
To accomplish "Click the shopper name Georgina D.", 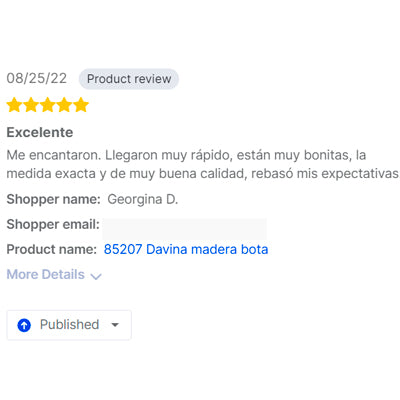I will point(143,199).
